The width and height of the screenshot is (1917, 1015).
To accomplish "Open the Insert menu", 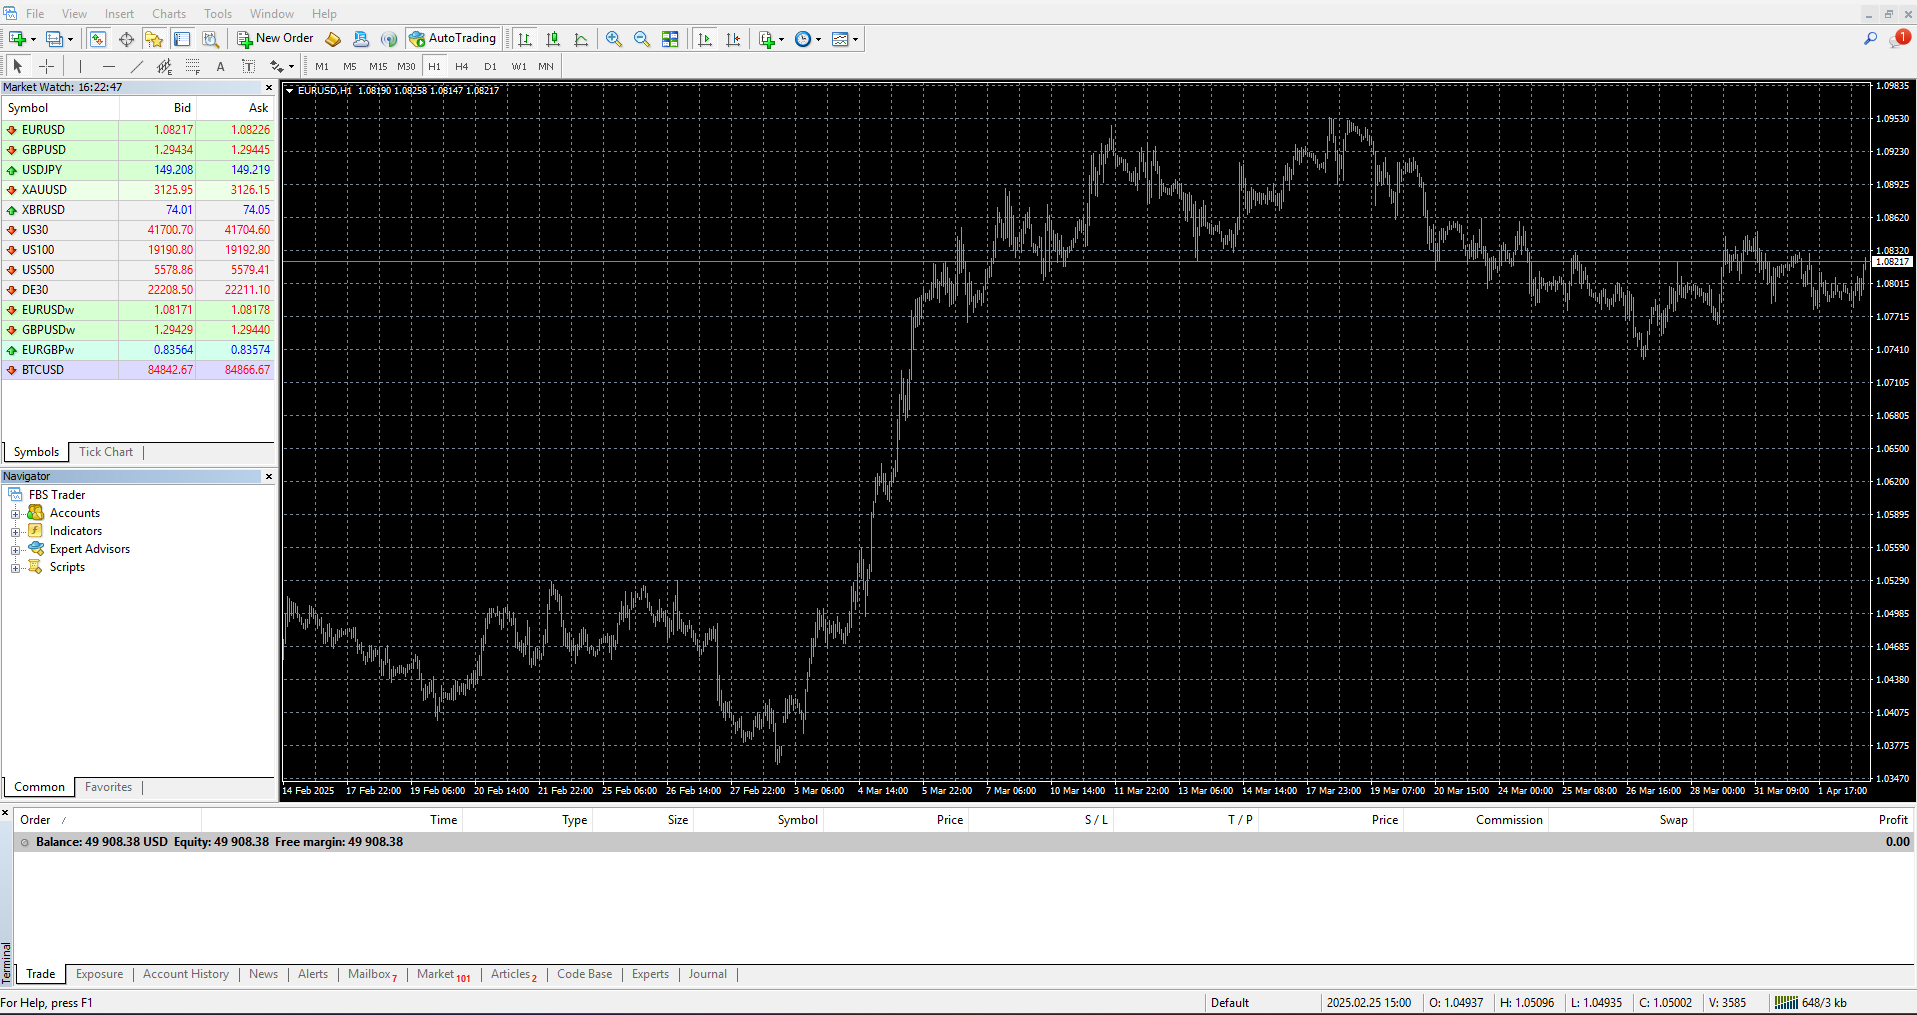I will [x=119, y=13].
